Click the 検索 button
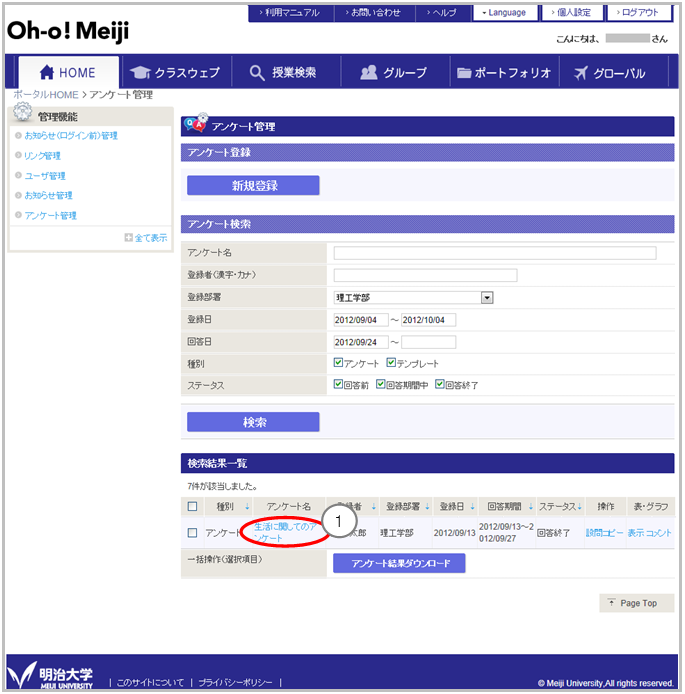Viewport: 685px width, 694px height. point(253,422)
